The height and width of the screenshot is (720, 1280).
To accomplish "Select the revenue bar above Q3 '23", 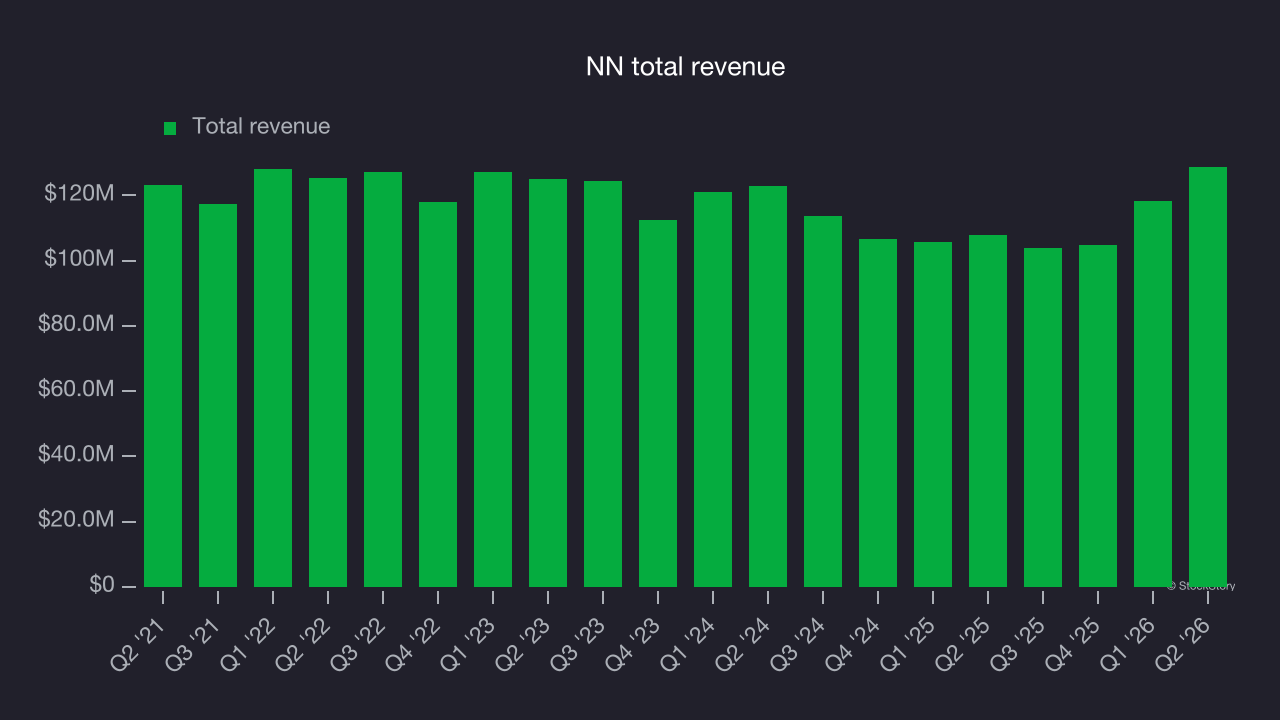I will coord(603,384).
